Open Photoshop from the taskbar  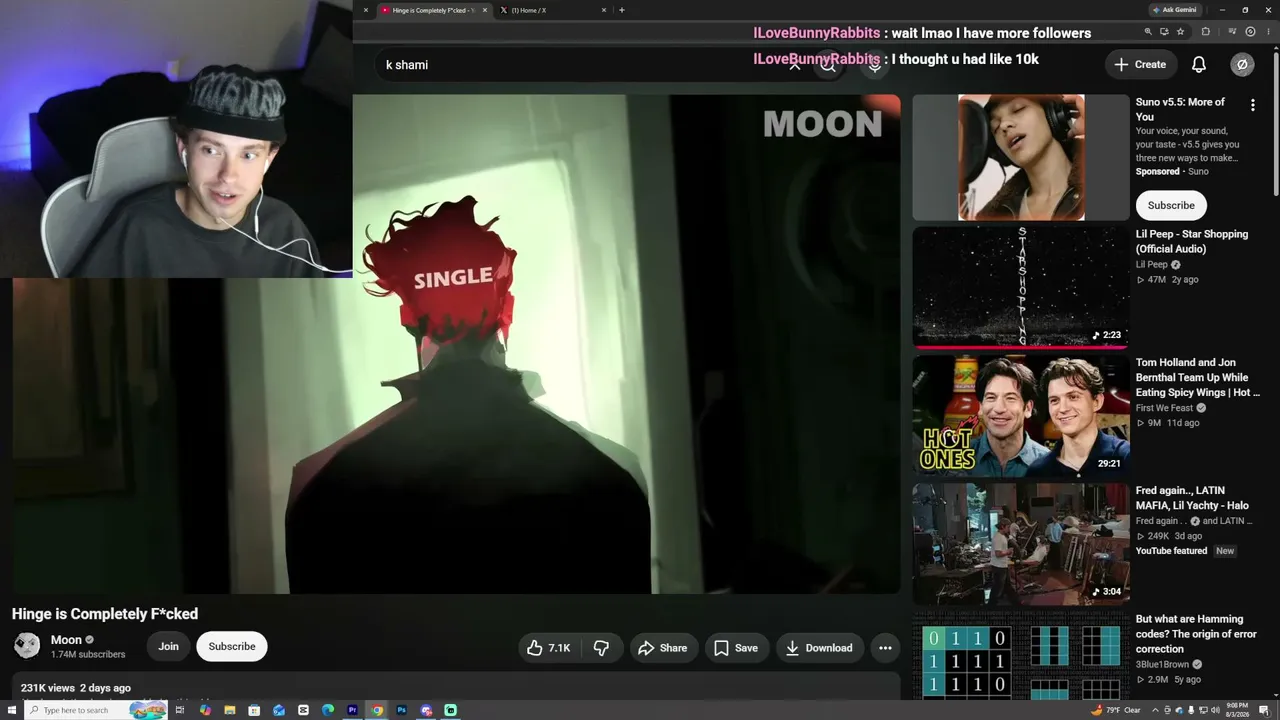point(401,710)
